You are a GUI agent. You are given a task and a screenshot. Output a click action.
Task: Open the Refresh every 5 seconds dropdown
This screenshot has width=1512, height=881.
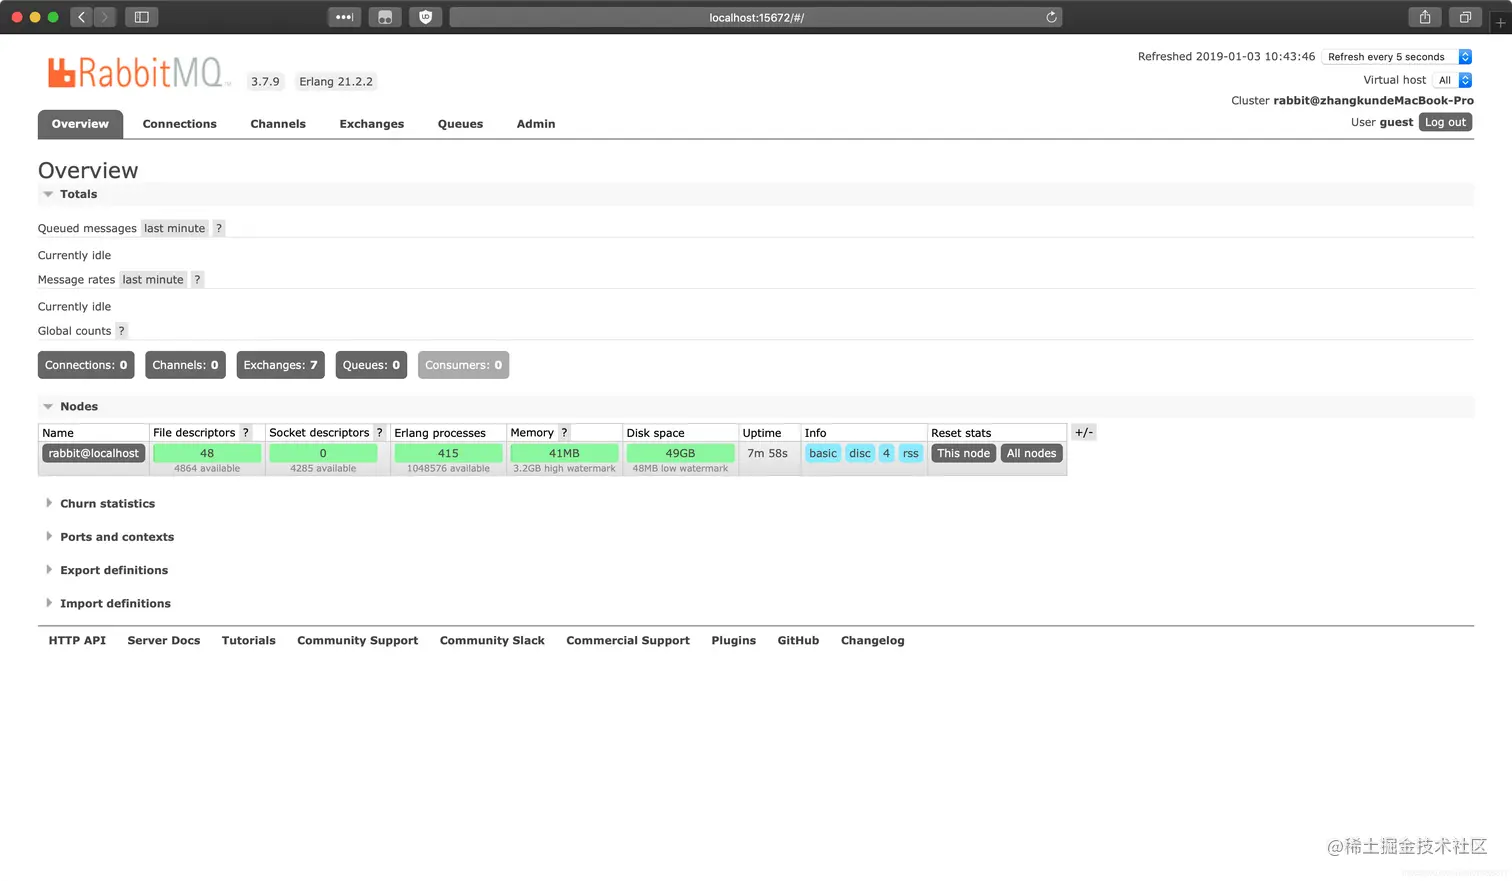[x=1397, y=57]
